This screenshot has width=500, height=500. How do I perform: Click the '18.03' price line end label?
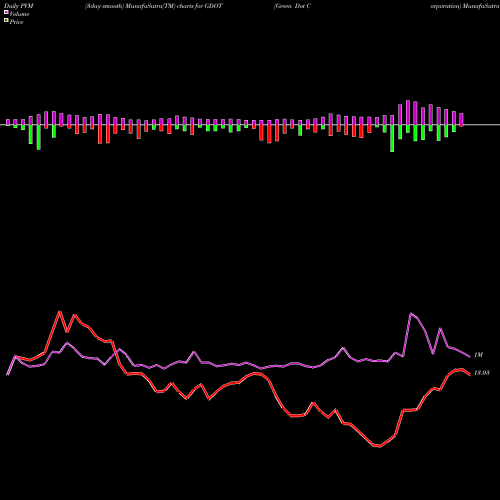[482, 373]
